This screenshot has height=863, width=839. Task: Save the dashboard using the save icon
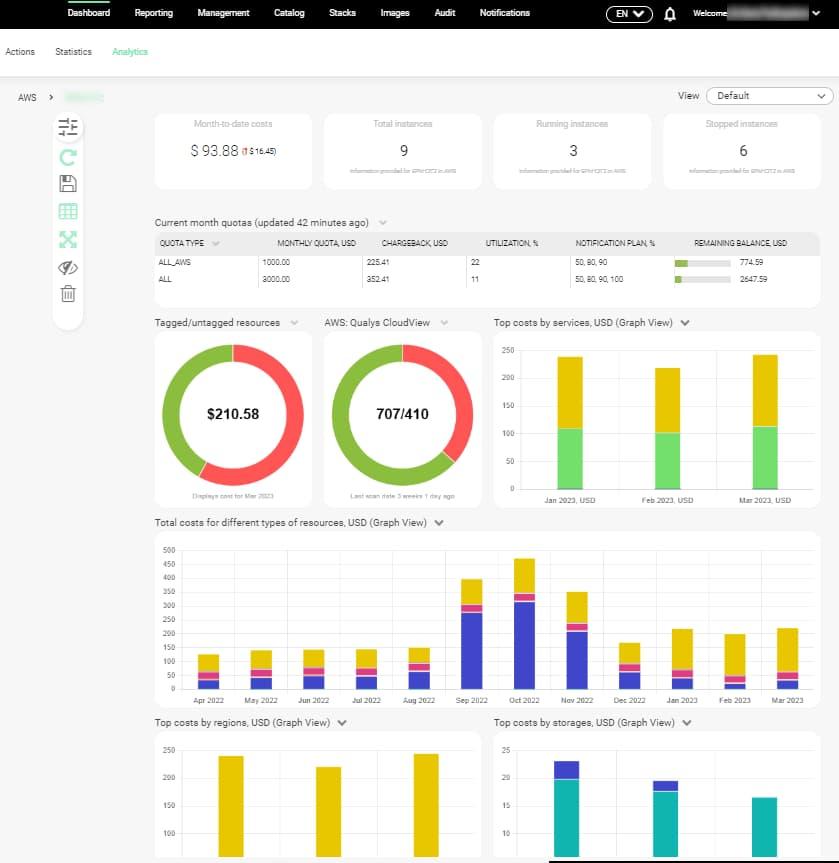pyautogui.click(x=67, y=183)
